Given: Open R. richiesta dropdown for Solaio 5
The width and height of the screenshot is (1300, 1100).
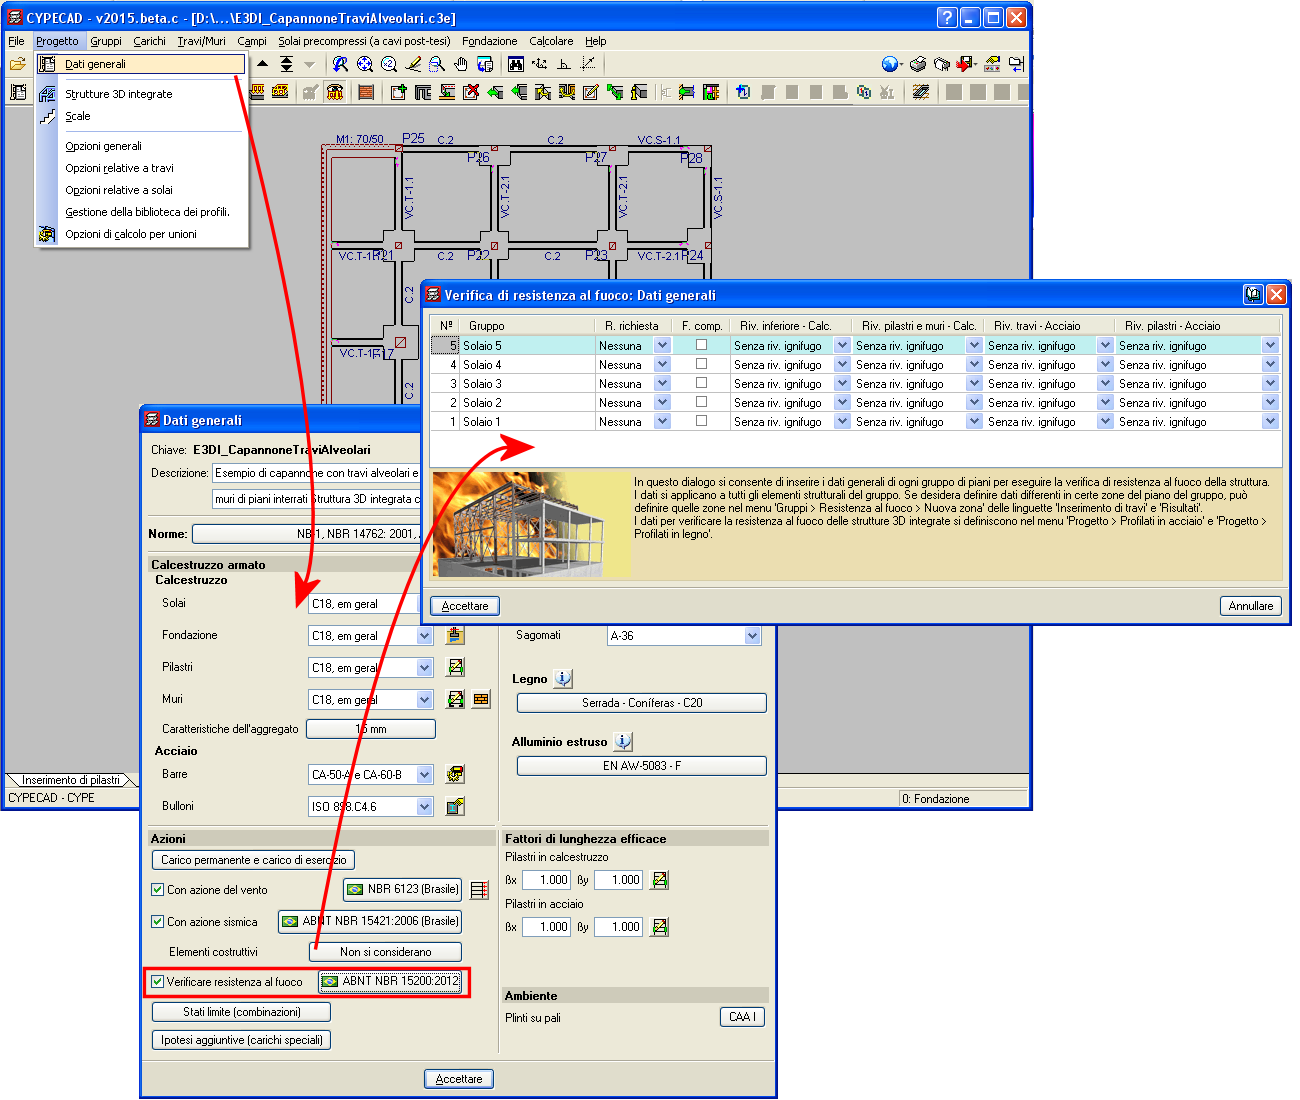Looking at the screenshot, I should pyautogui.click(x=662, y=345).
